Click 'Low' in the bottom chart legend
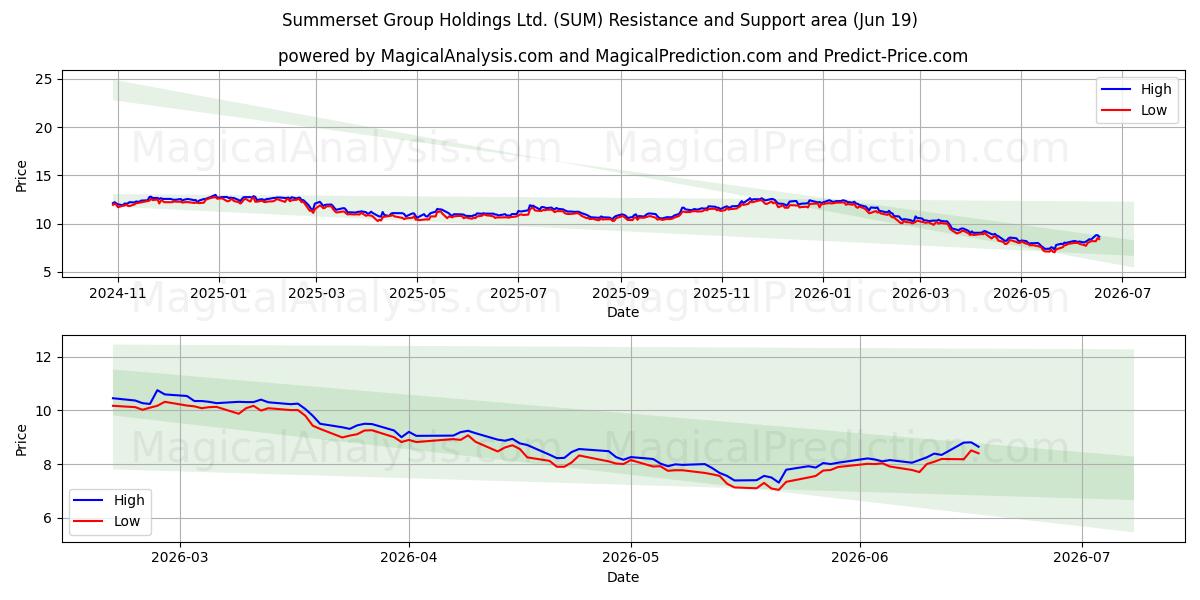Screen dimensions: 1200x600 point(127,521)
